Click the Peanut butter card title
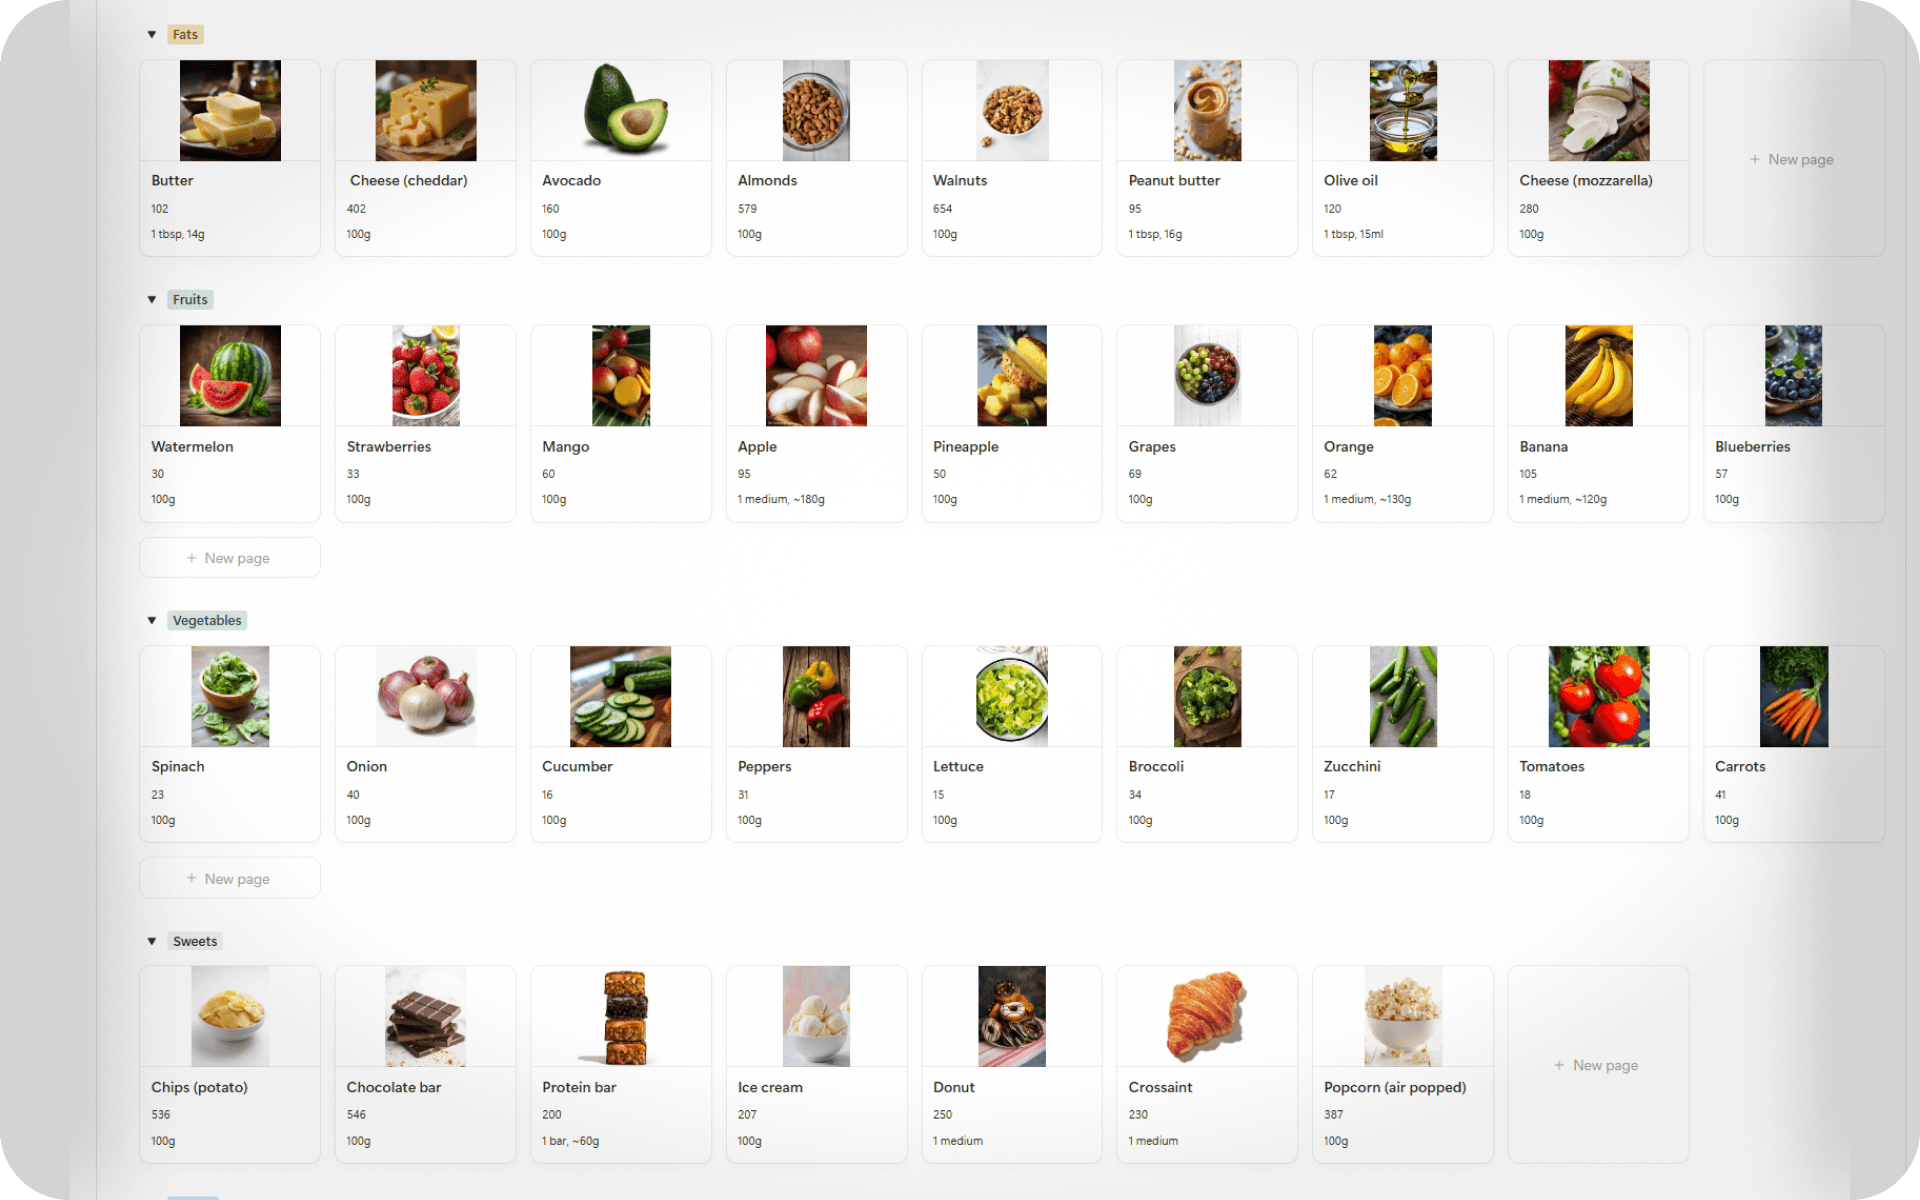This screenshot has width=1920, height=1200. [x=1174, y=181]
